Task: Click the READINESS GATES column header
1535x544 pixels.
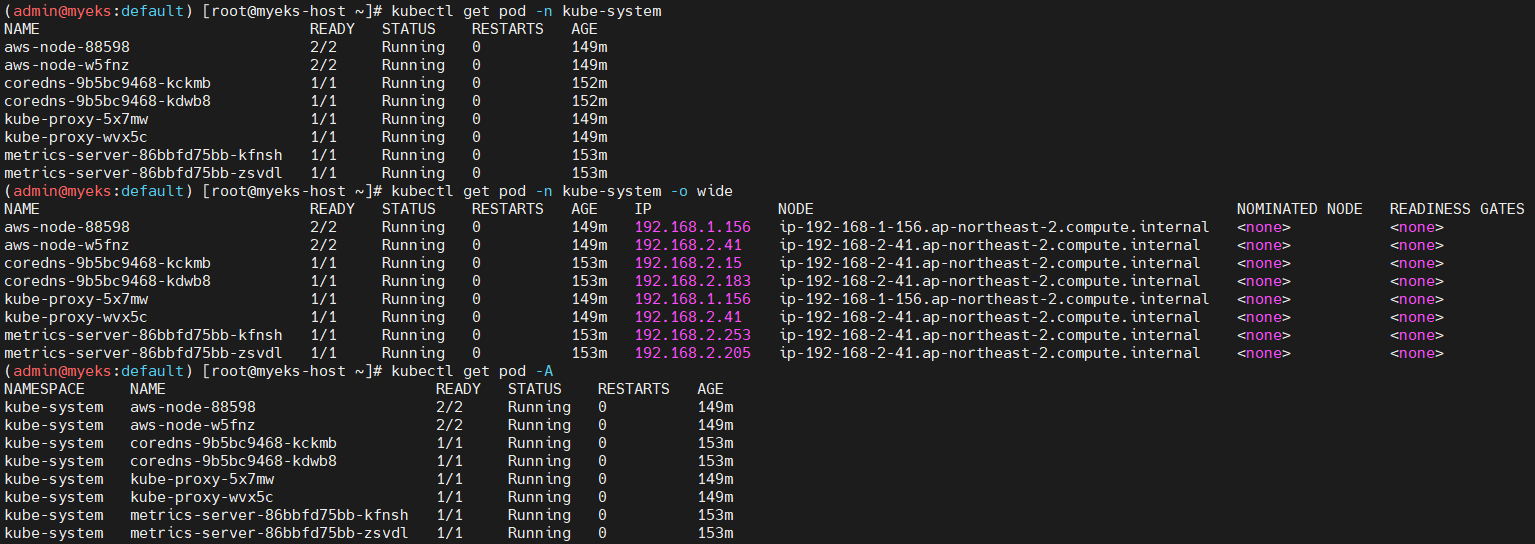Action: click(1457, 209)
